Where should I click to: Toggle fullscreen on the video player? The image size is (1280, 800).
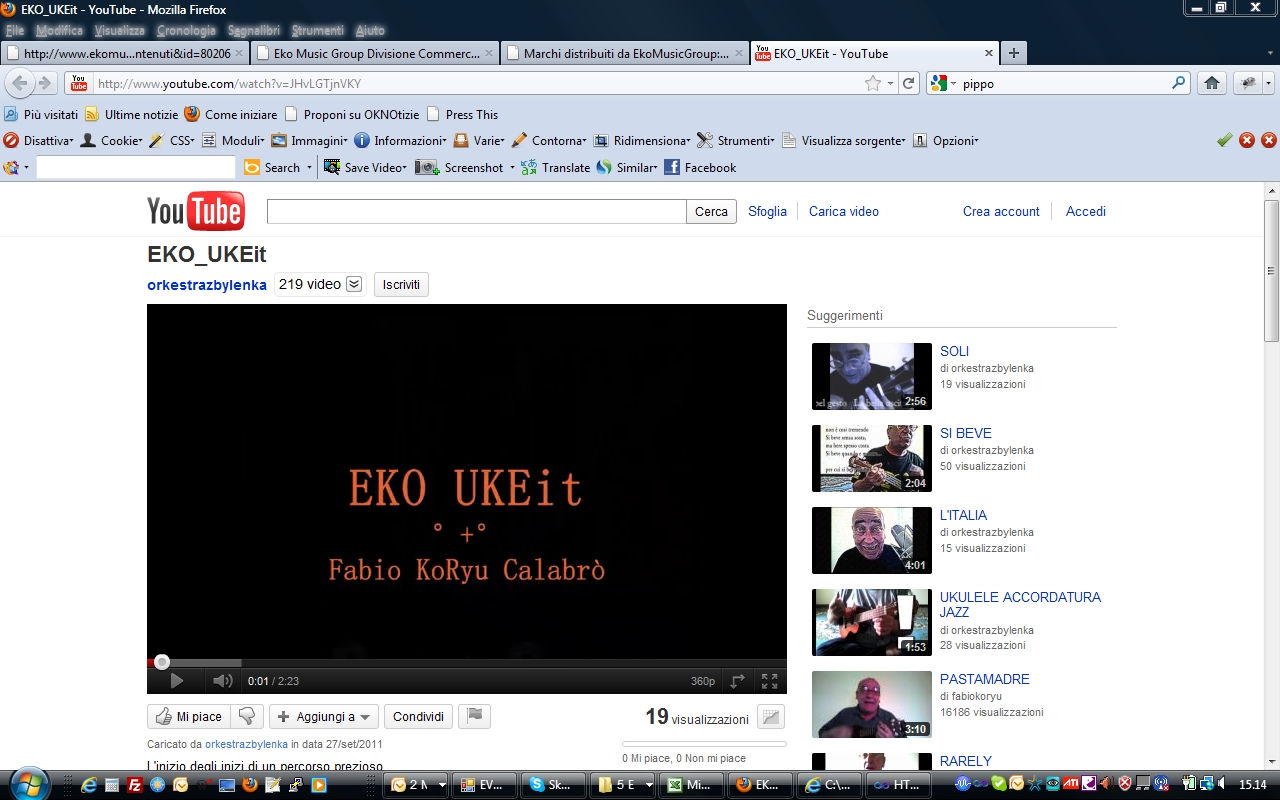pos(769,681)
